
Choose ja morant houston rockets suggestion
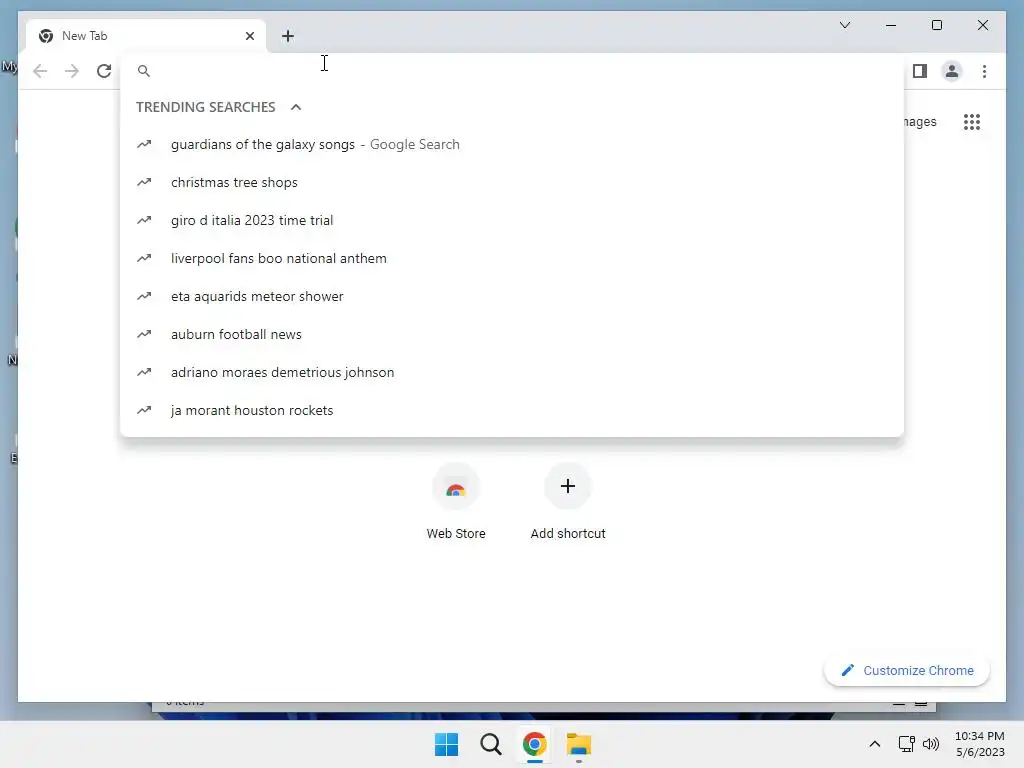tap(512, 409)
